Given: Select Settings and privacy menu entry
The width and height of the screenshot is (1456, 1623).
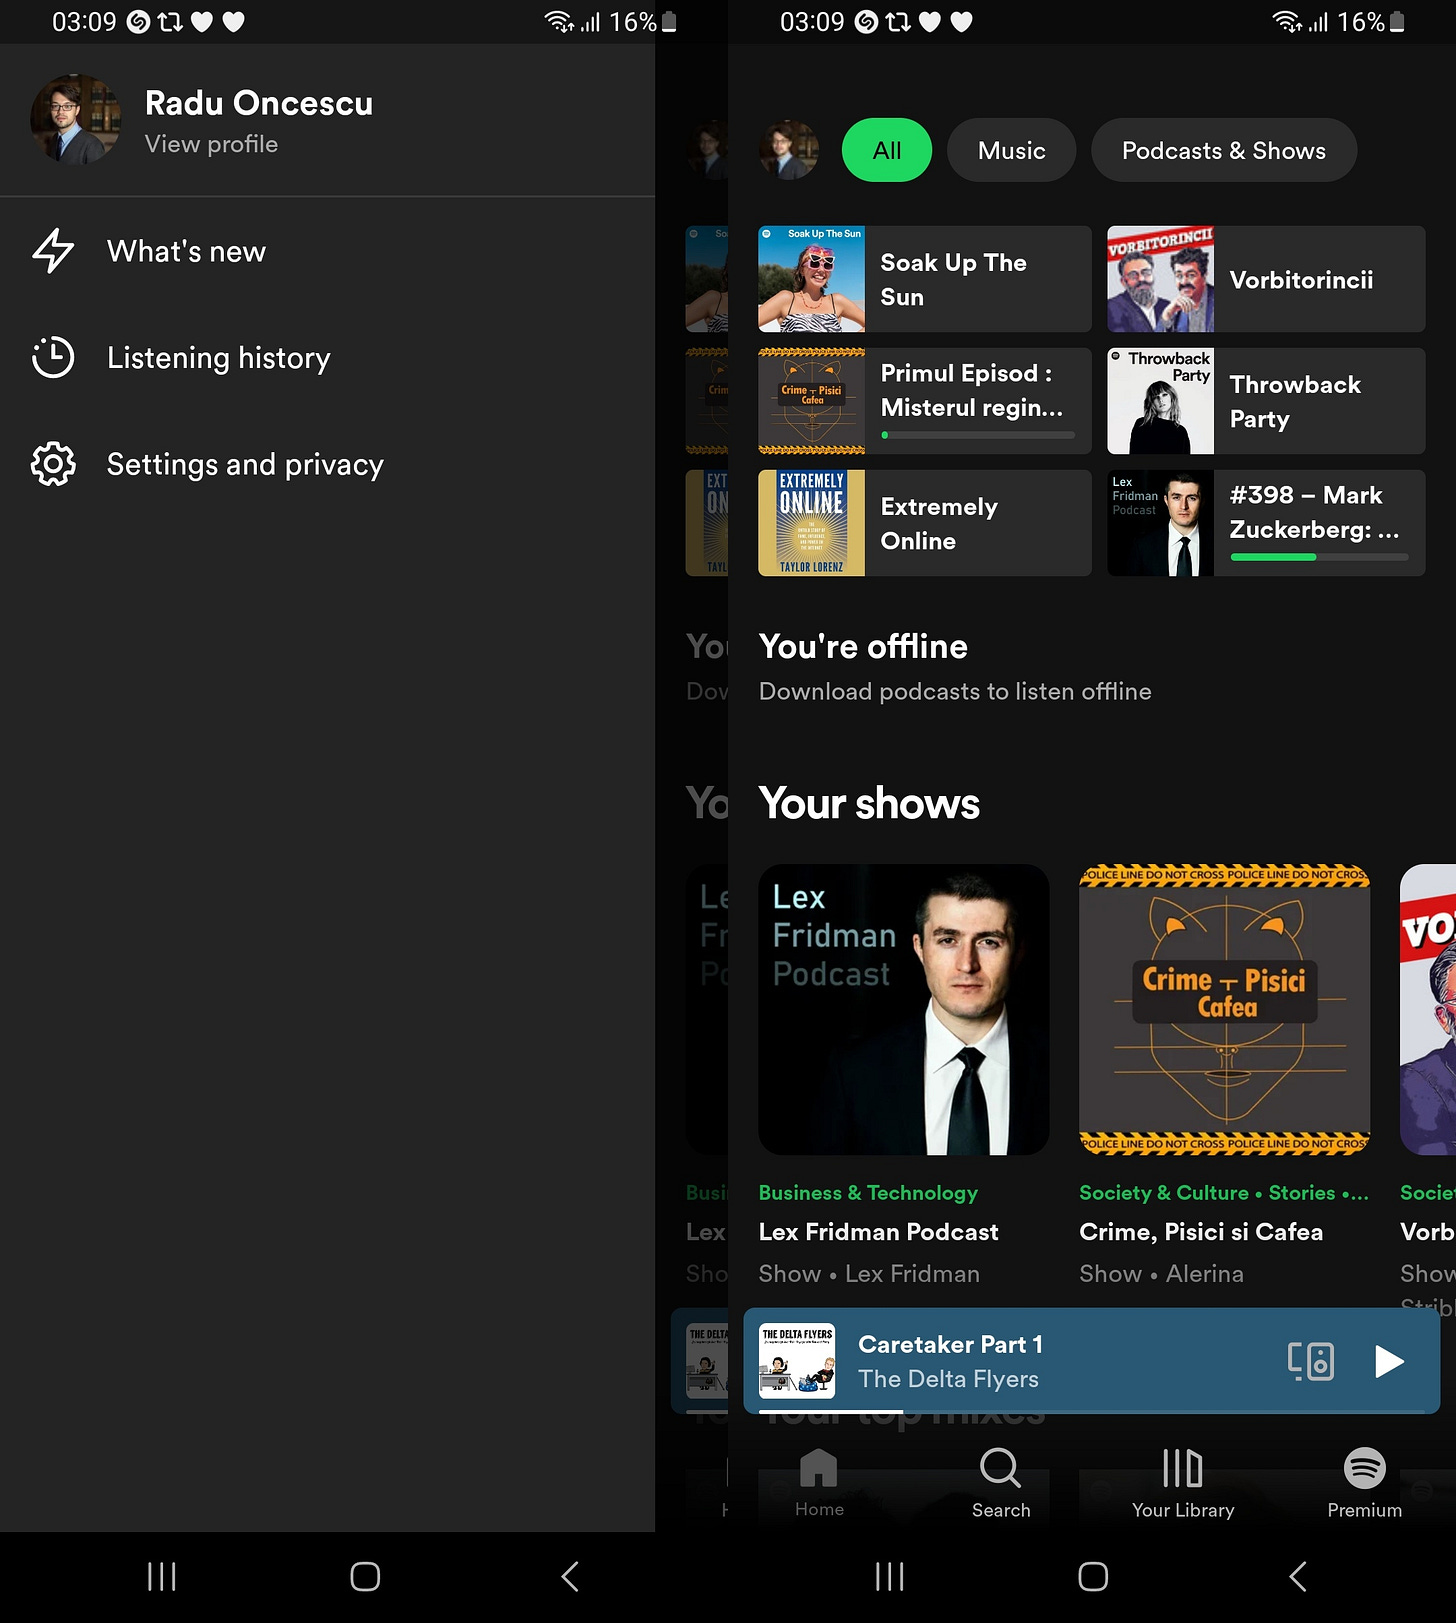Looking at the screenshot, I should click(x=327, y=464).
